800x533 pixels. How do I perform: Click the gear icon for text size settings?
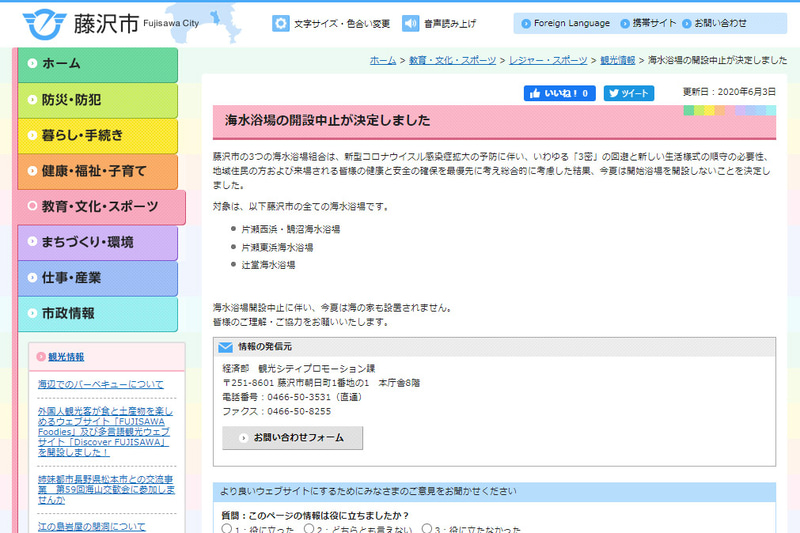(281, 23)
